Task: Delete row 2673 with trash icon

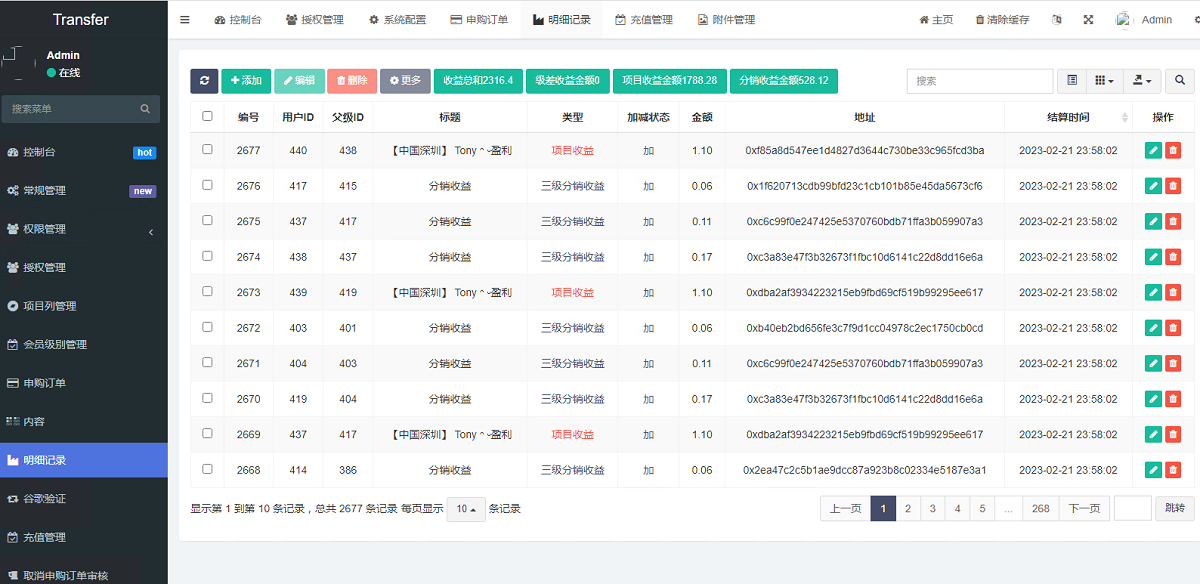Action: coord(1173,292)
